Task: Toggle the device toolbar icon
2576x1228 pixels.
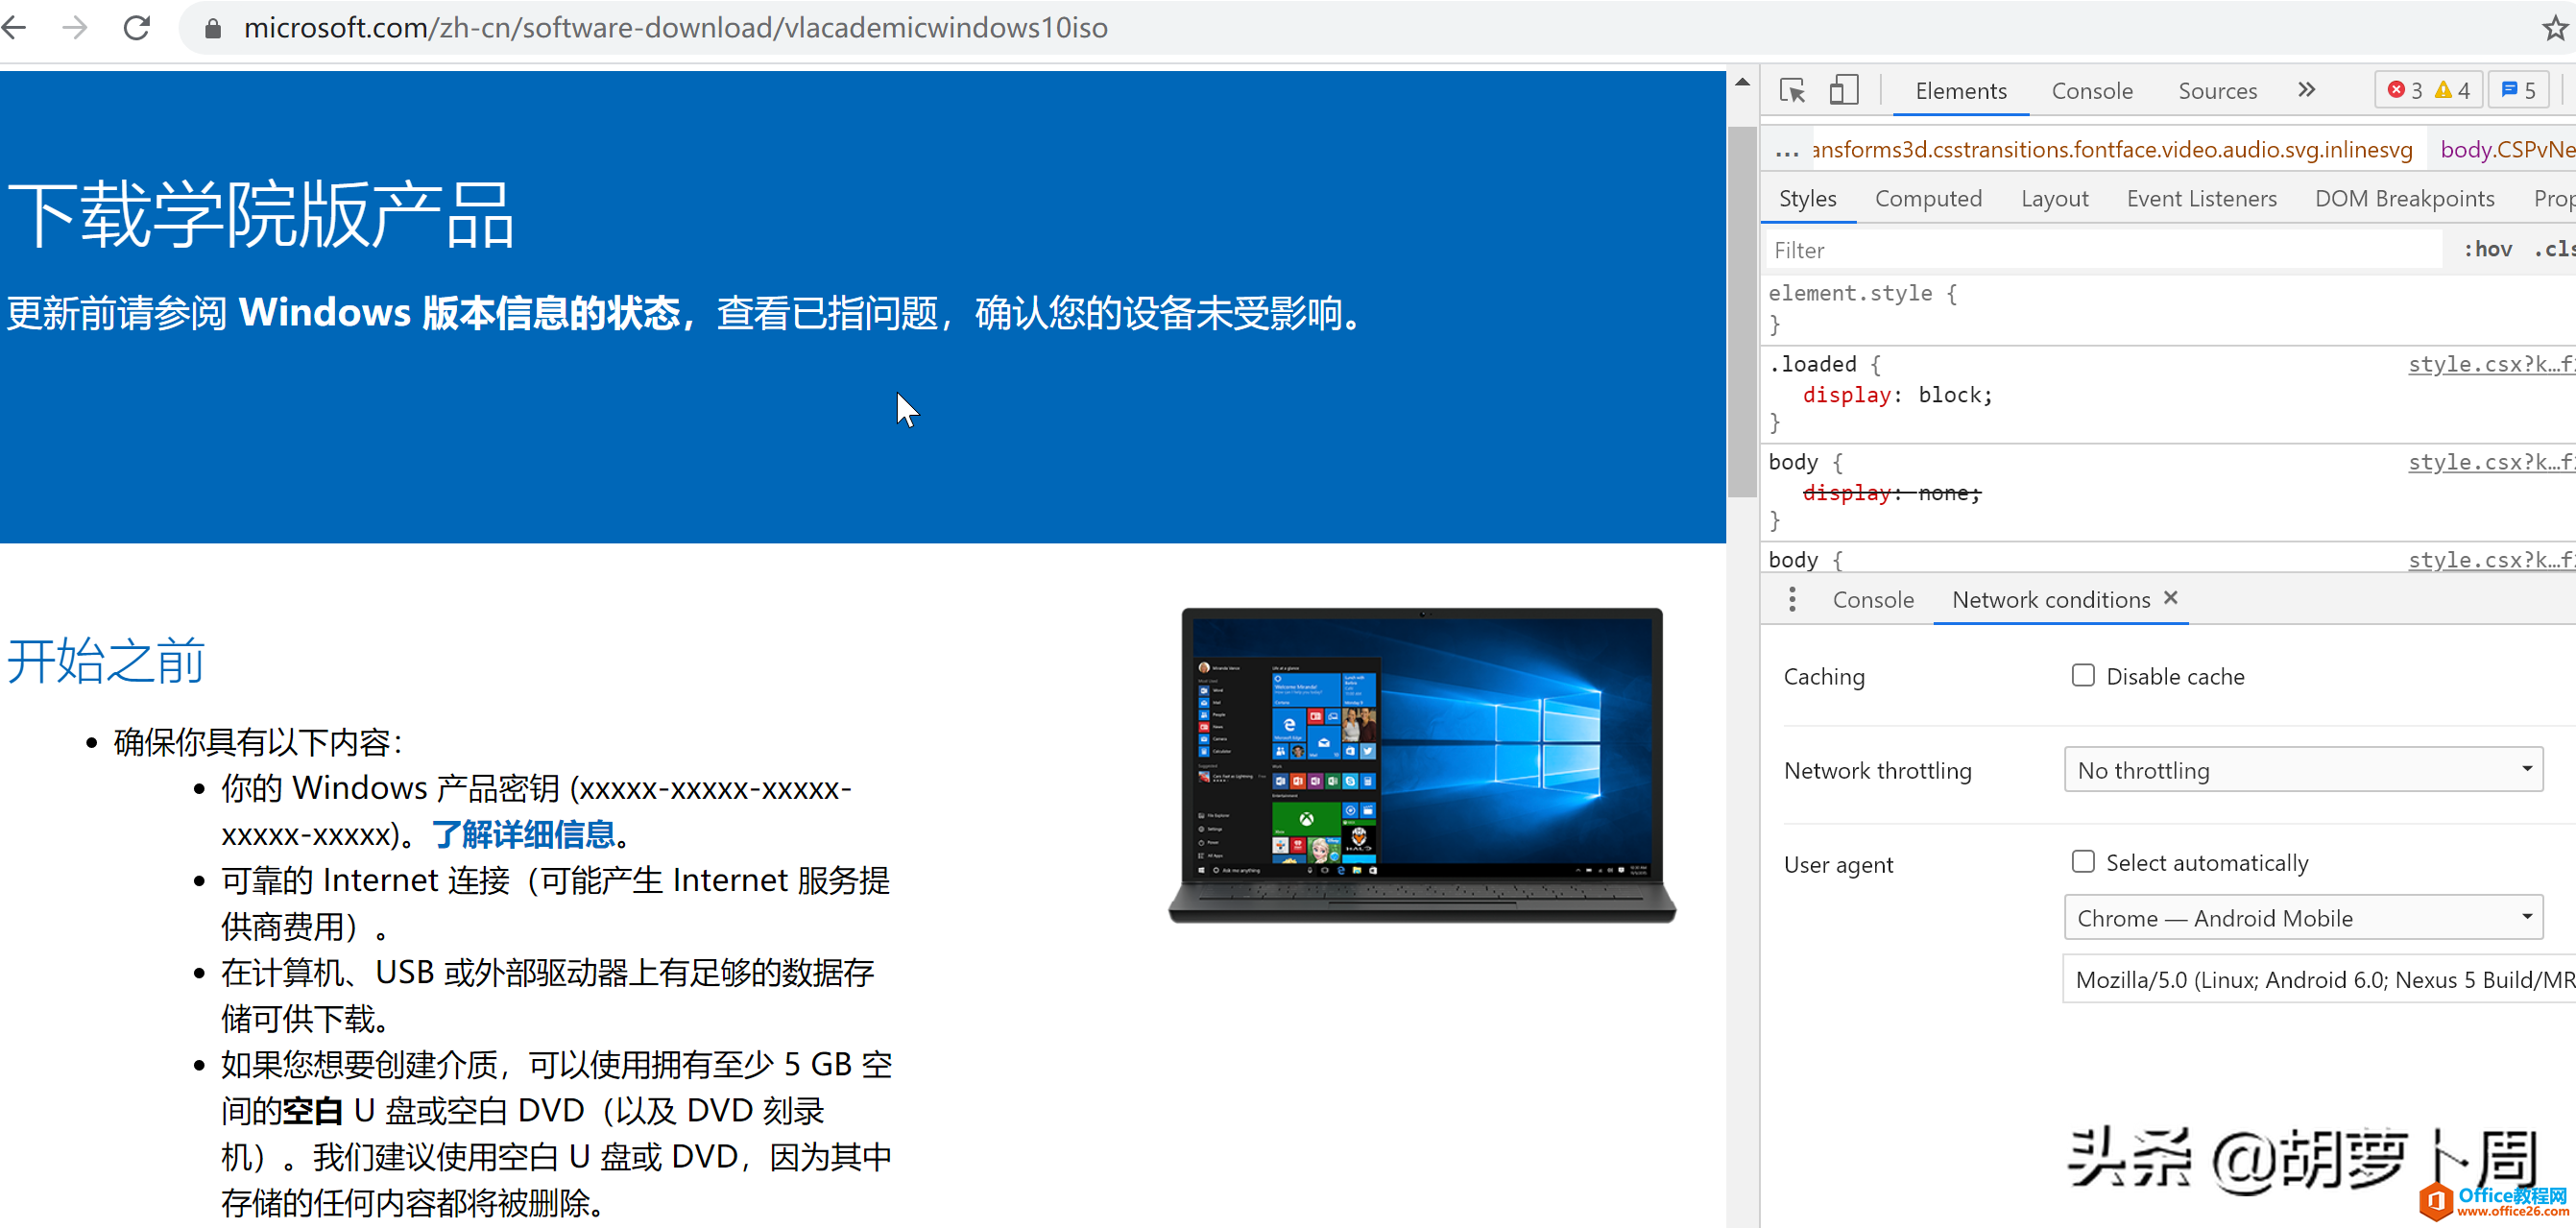Action: (1843, 91)
